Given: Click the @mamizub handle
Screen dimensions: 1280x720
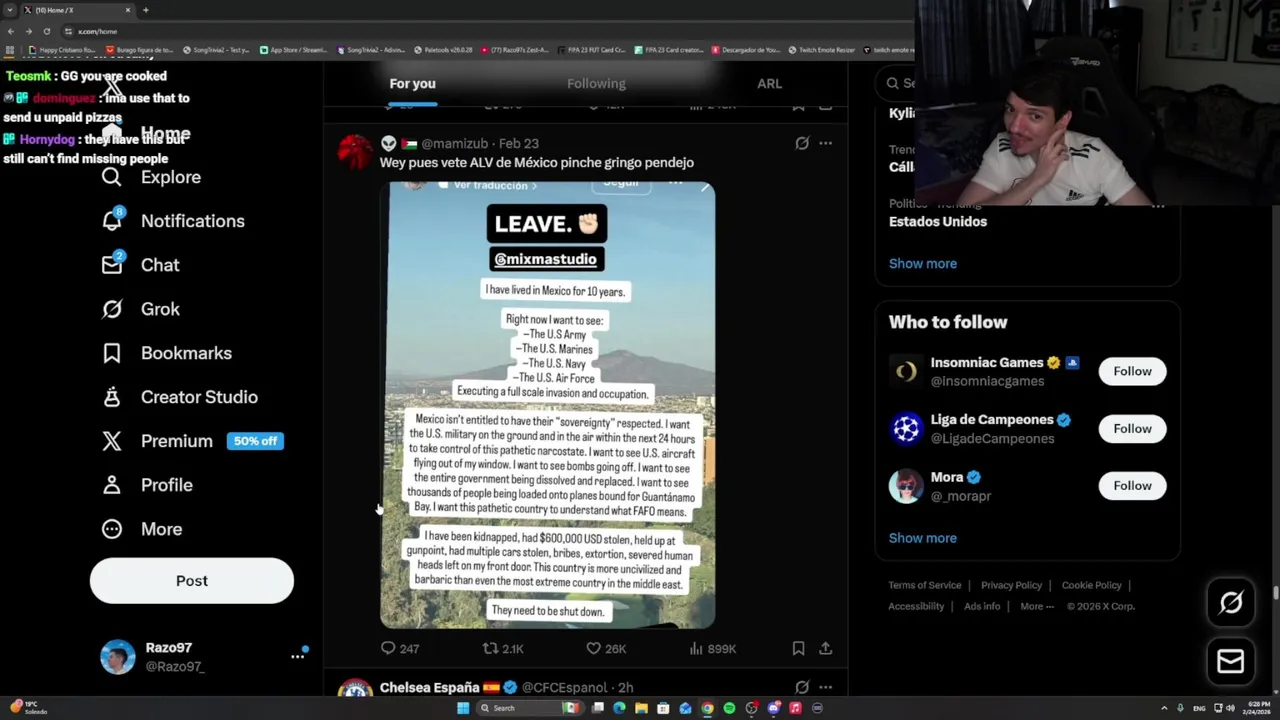Looking at the screenshot, I should [456, 143].
